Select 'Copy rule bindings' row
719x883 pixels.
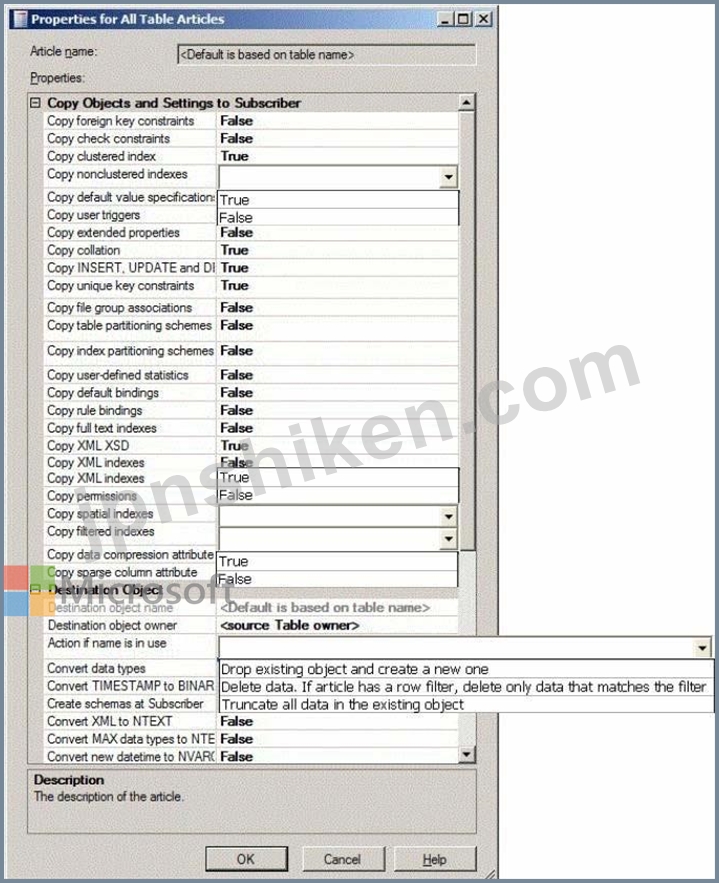pyautogui.click(x=251, y=411)
